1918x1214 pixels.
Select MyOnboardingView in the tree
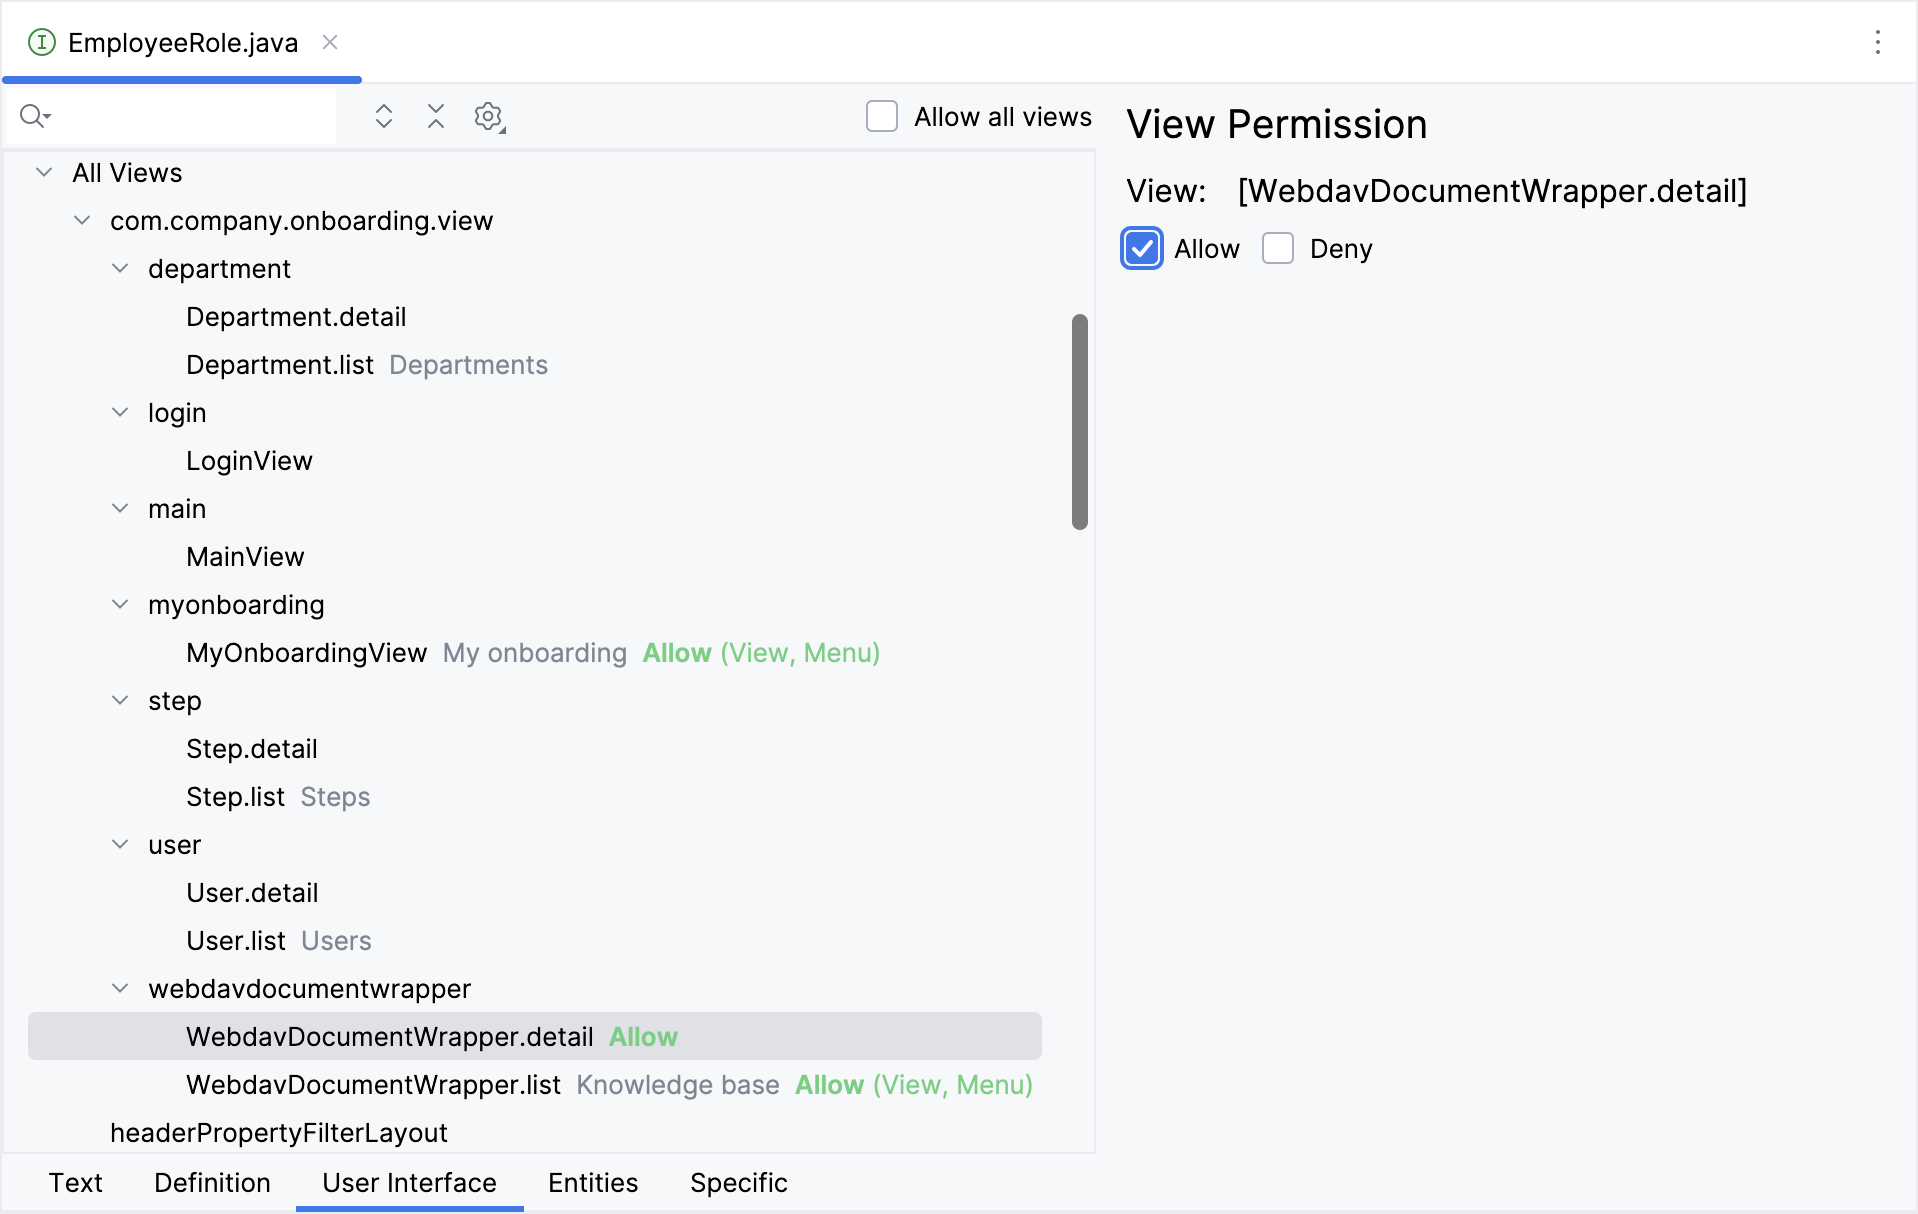point(306,653)
